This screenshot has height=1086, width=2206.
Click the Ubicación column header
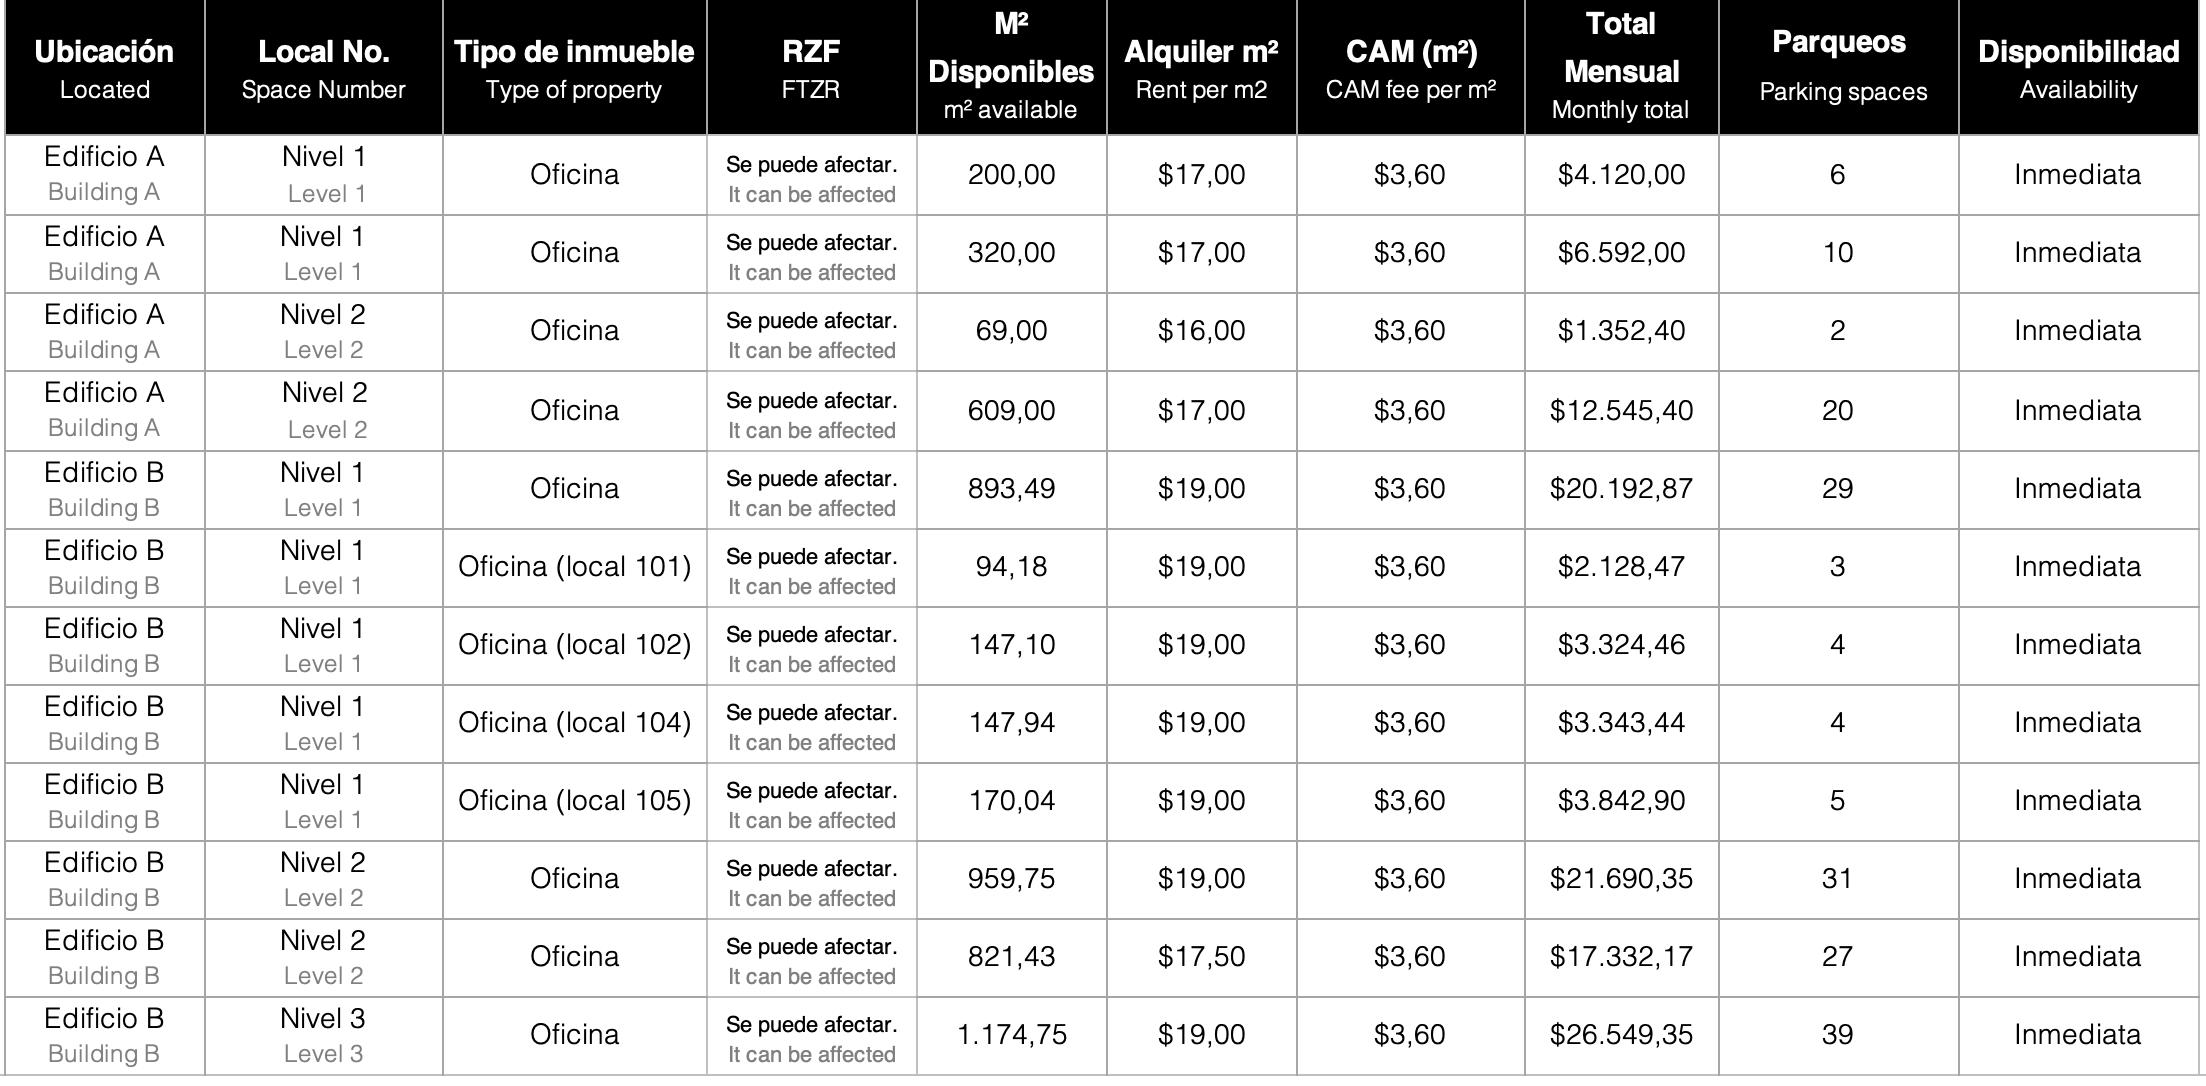[x=104, y=67]
